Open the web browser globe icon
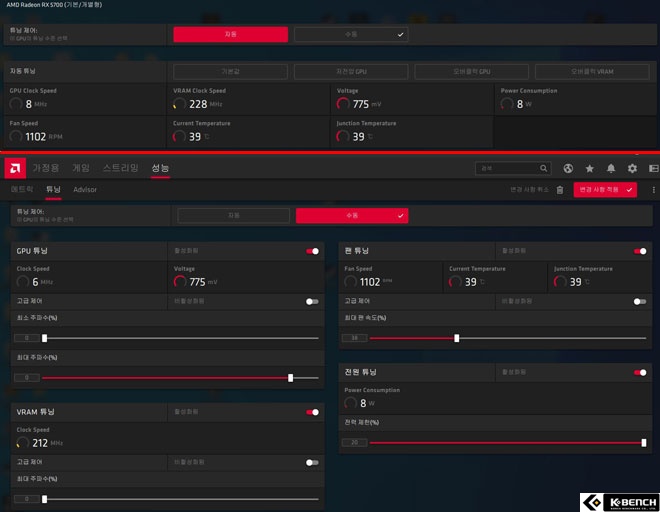 568,168
